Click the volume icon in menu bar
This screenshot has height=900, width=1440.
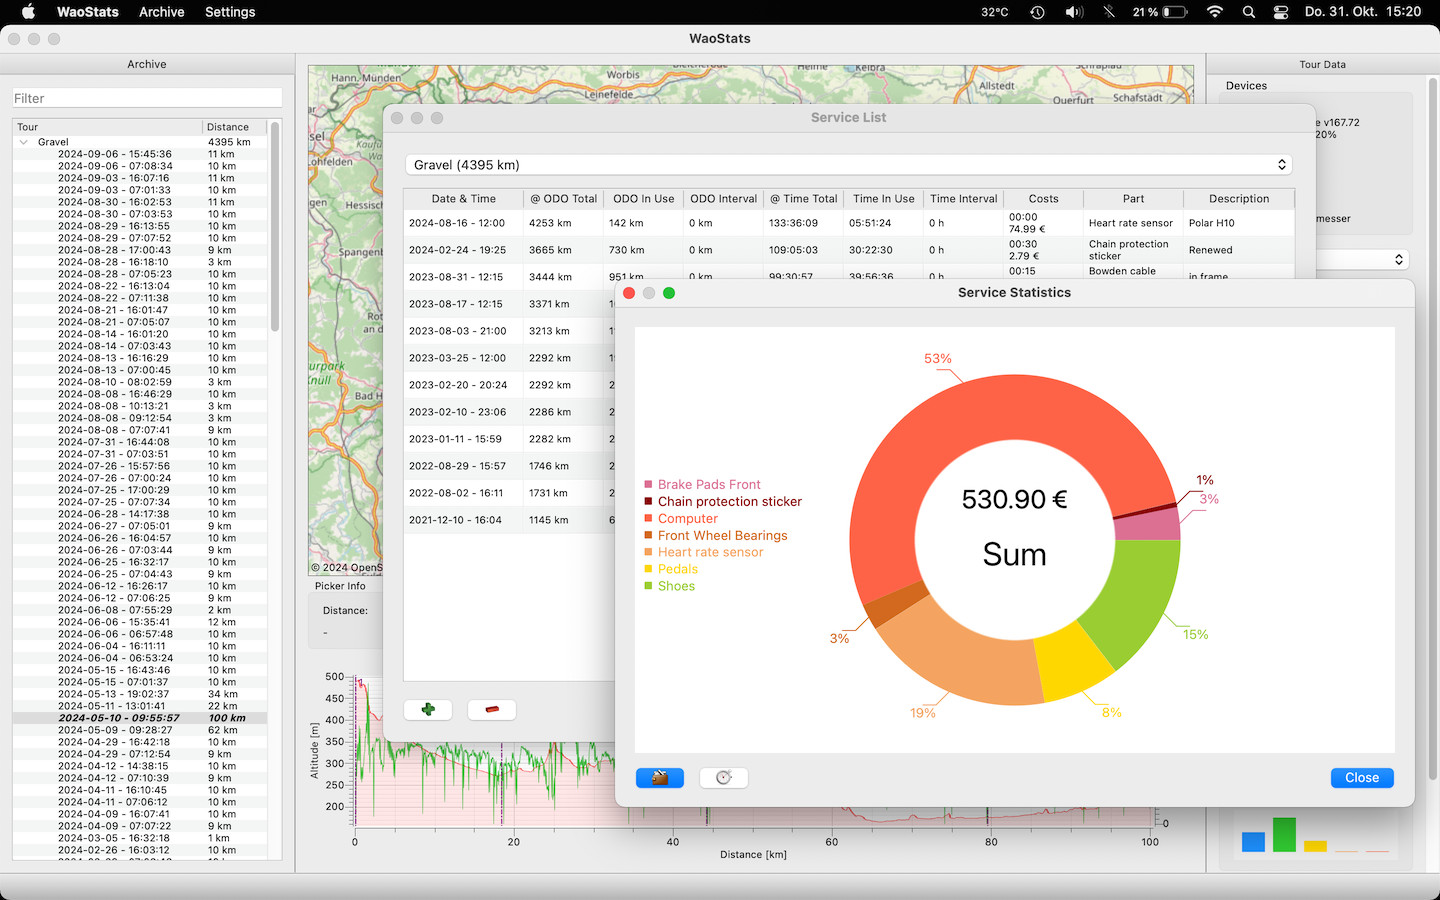1074,12
